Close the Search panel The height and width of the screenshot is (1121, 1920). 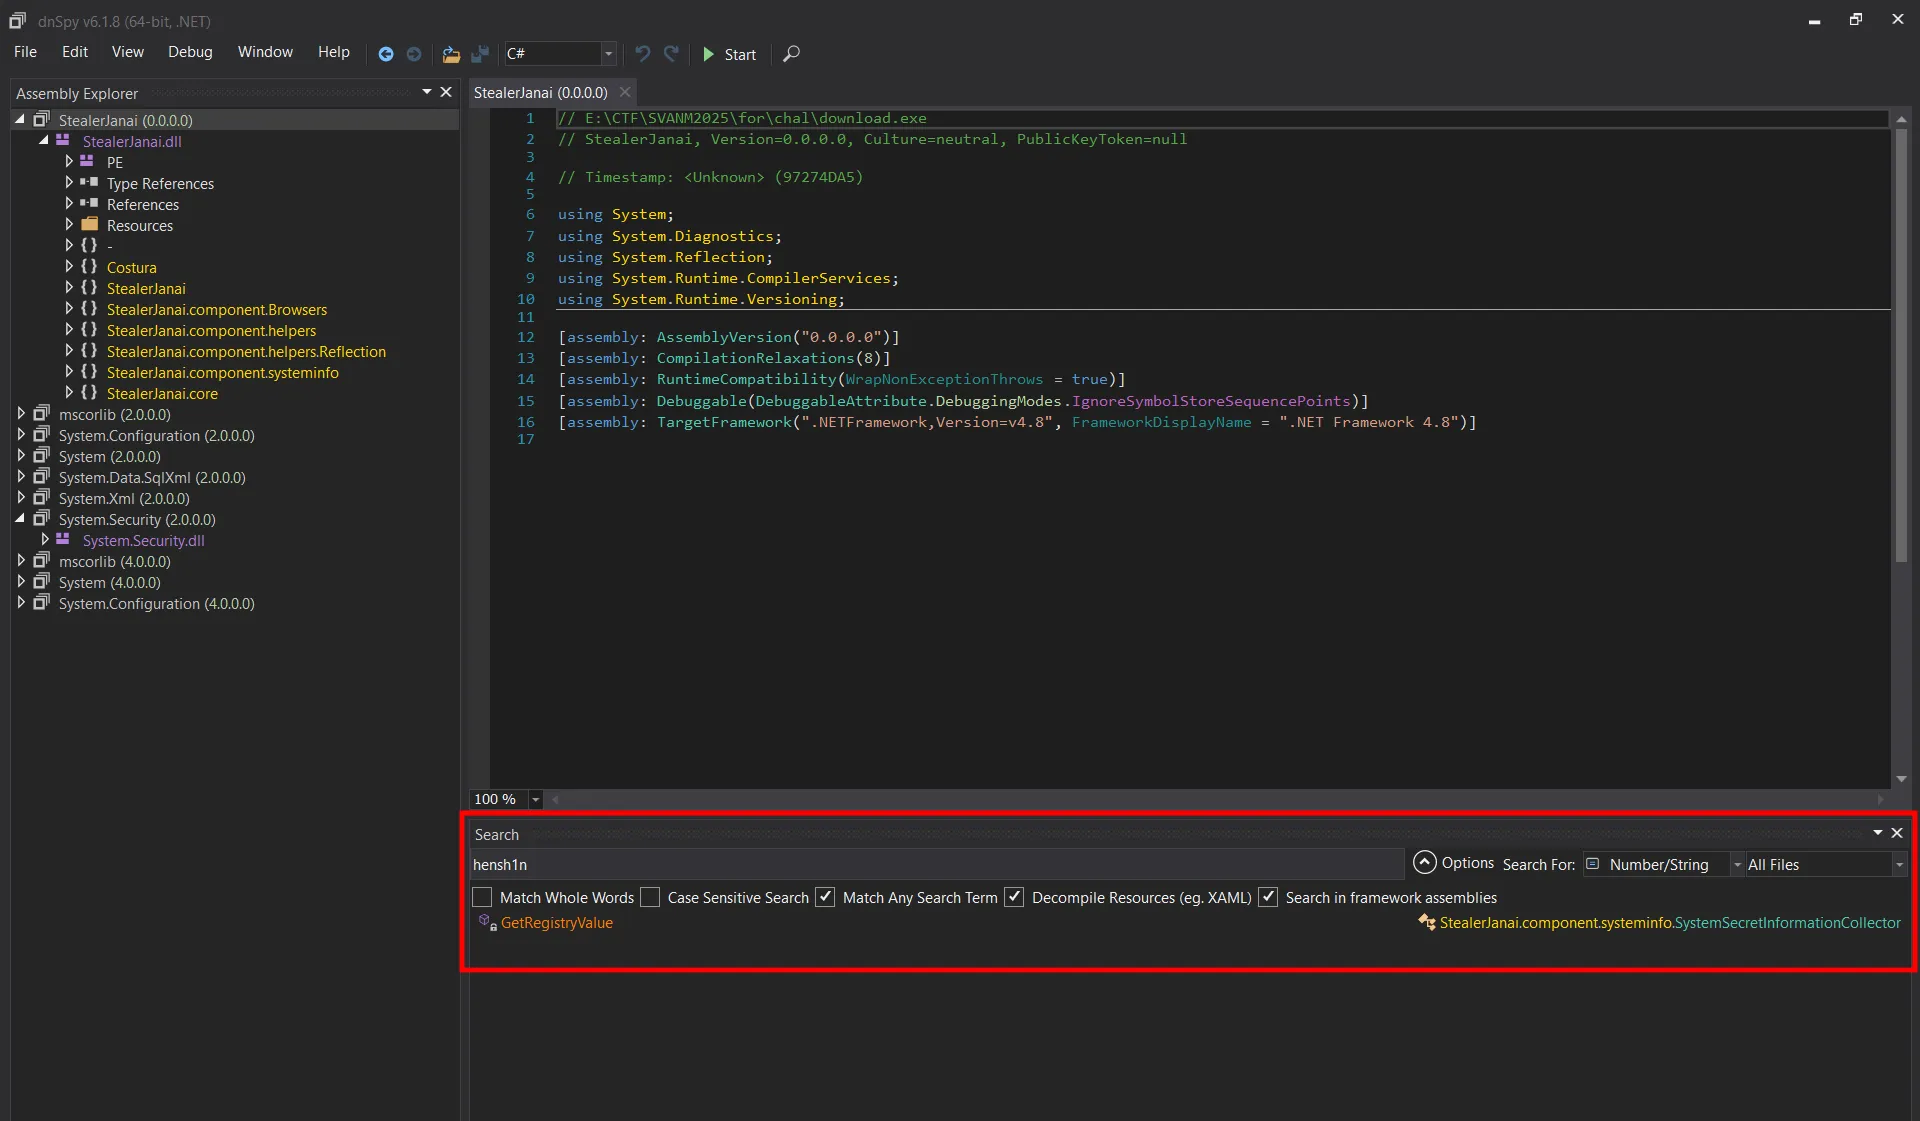tap(1897, 833)
